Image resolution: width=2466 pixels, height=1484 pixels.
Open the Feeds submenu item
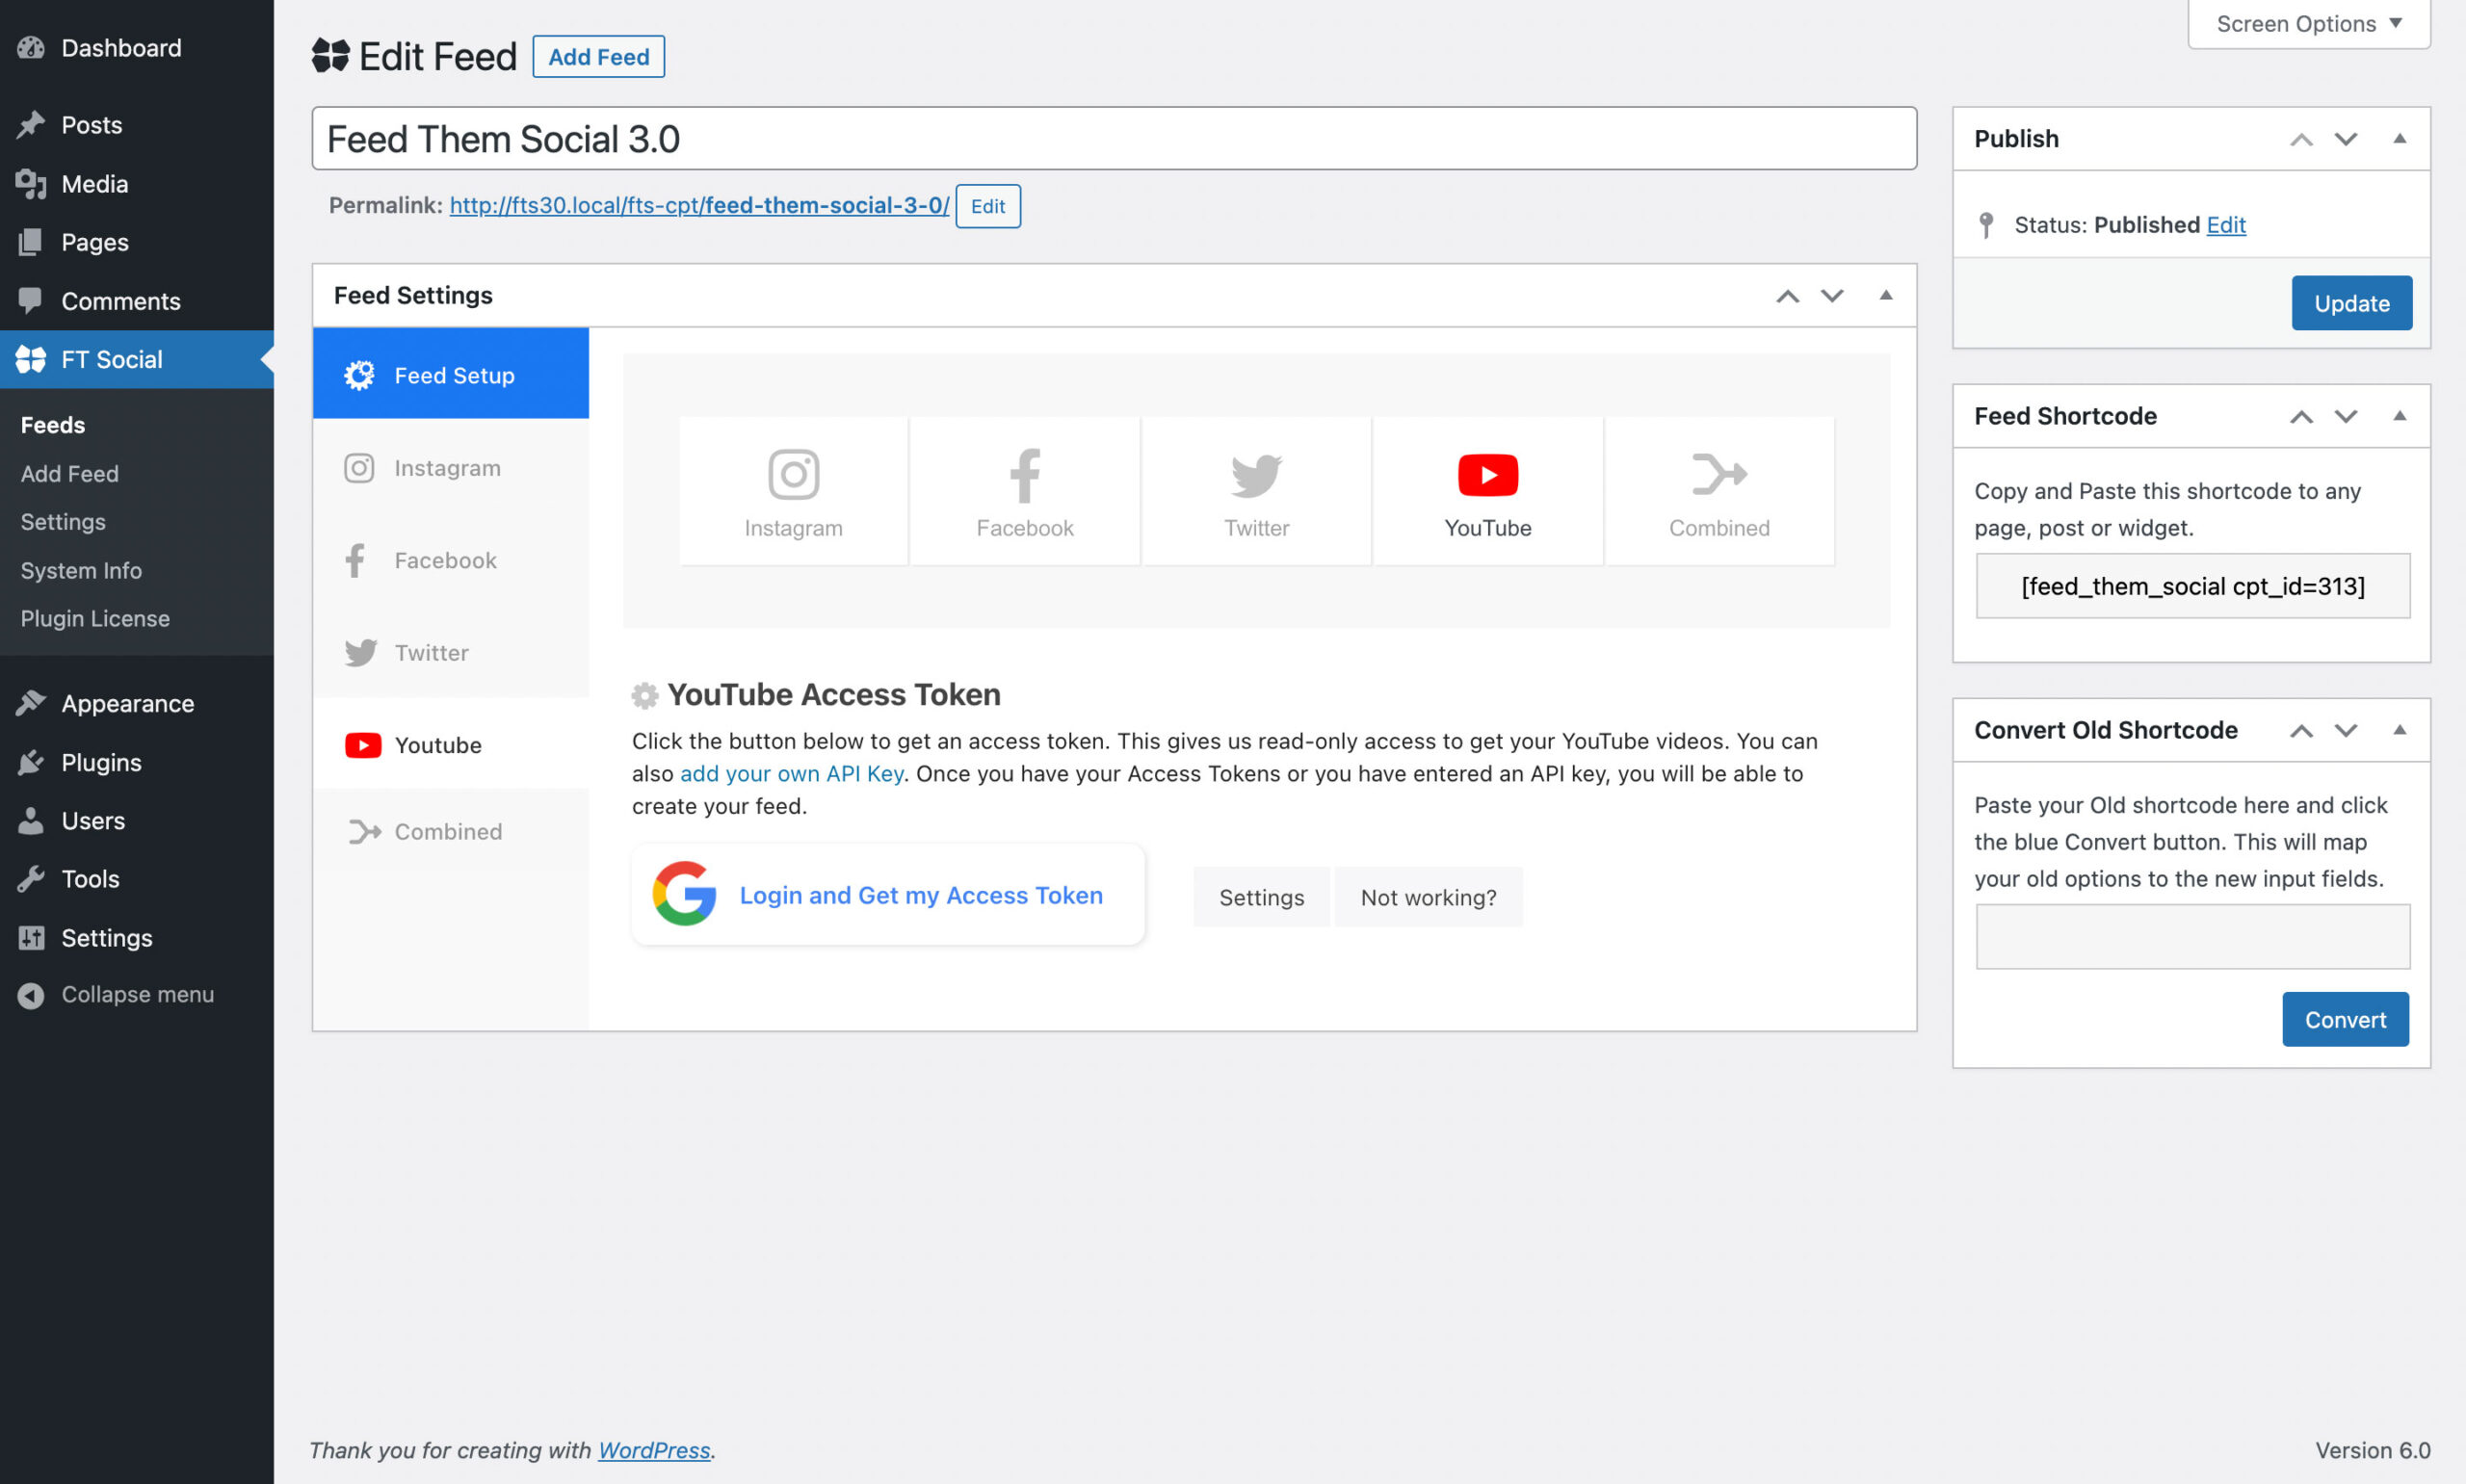pos(53,425)
